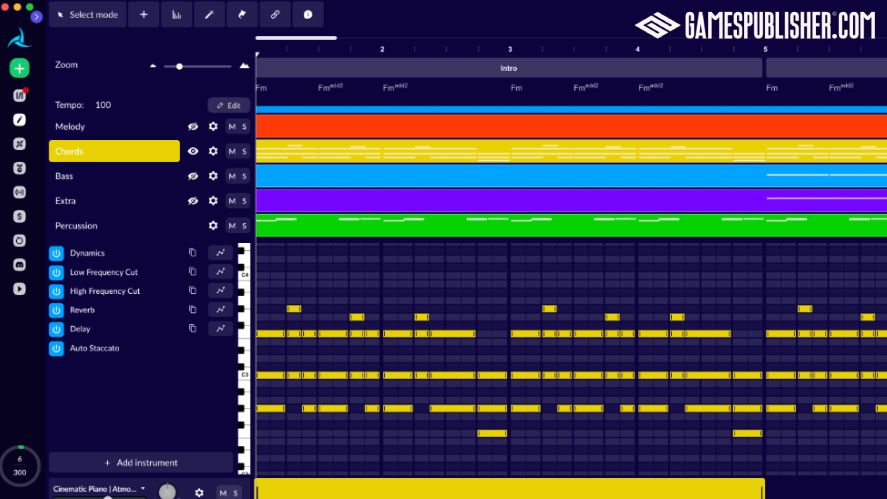
Task: Mute the Melody track
Action: click(x=232, y=127)
